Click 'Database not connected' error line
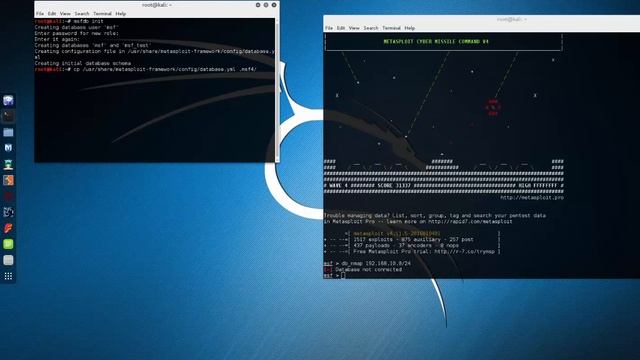The width and height of the screenshot is (640, 360). tap(363, 270)
